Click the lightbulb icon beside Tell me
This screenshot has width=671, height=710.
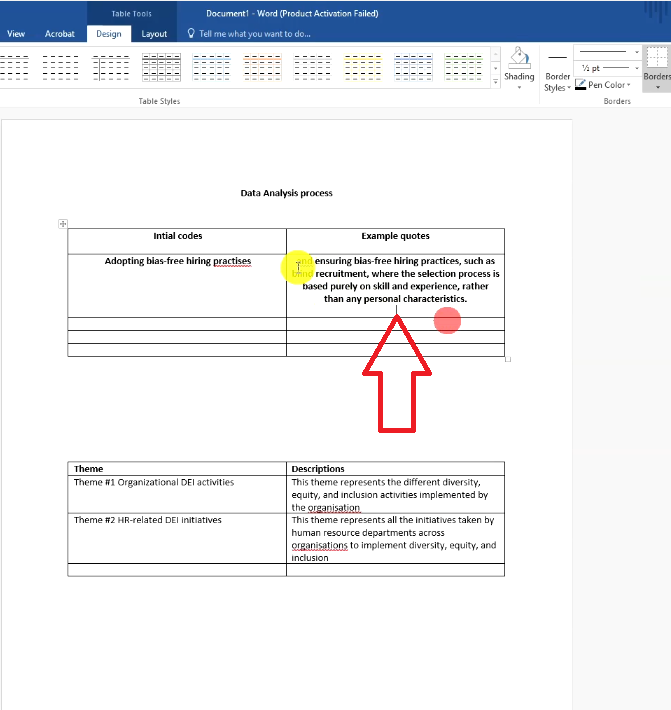click(x=191, y=34)
